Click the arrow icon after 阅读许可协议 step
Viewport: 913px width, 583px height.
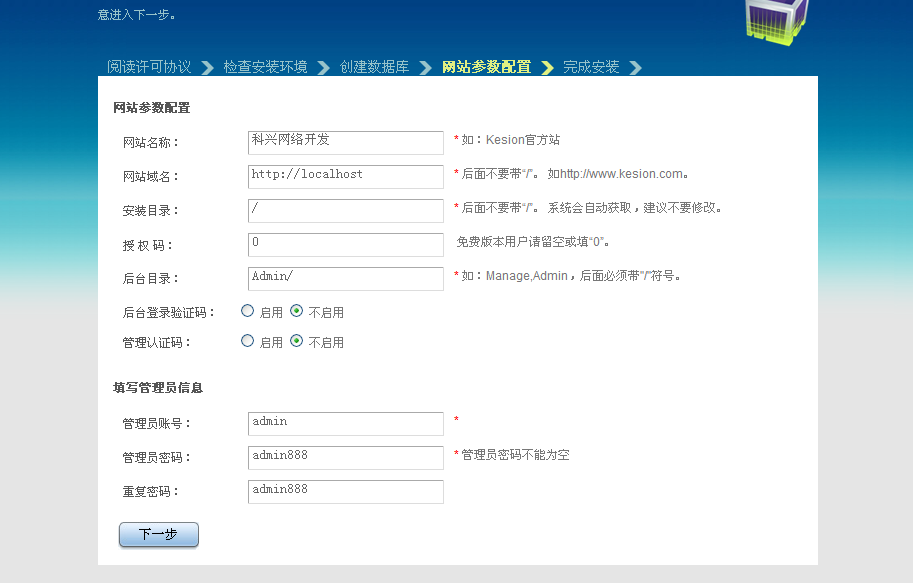click(x=207, y=68)
